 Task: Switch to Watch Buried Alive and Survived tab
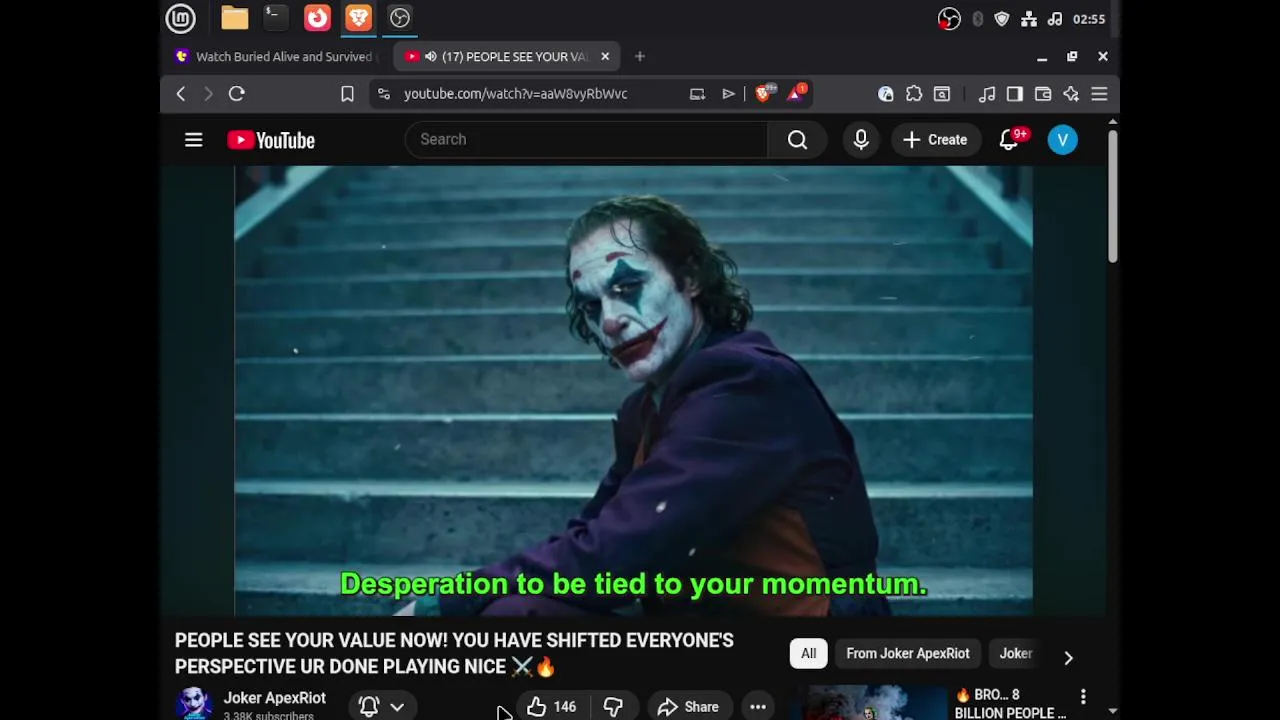click(x=278, y=57)
